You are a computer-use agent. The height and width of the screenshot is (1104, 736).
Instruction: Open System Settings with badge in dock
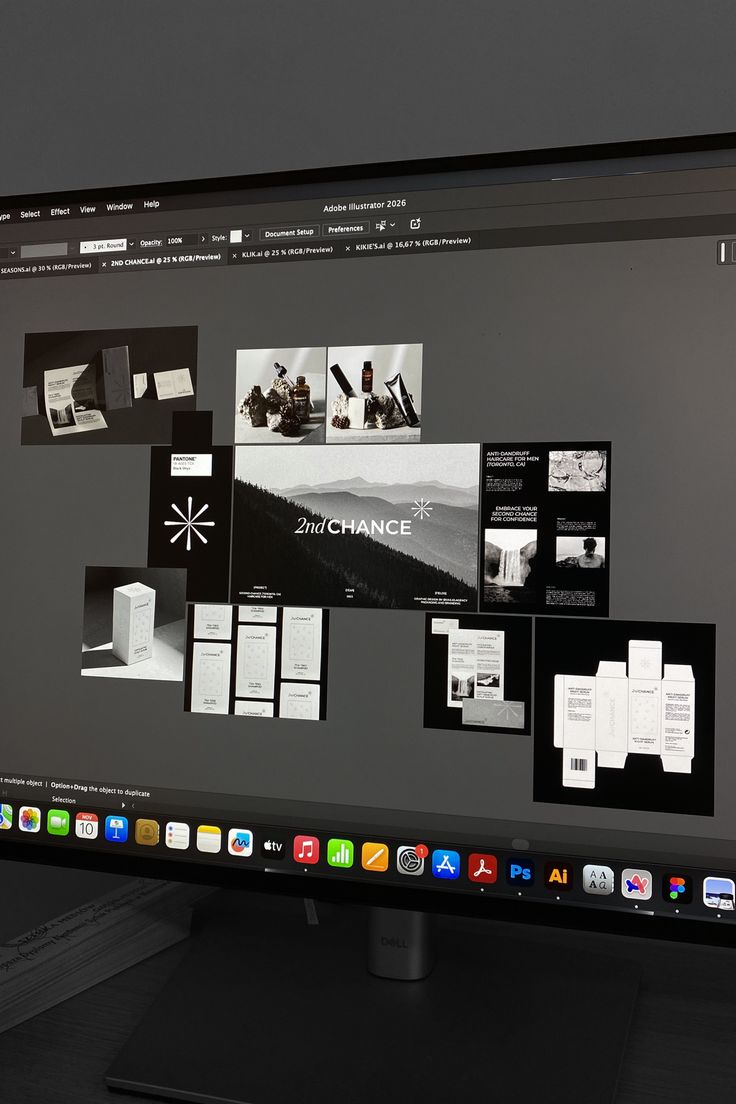point(411,860)
